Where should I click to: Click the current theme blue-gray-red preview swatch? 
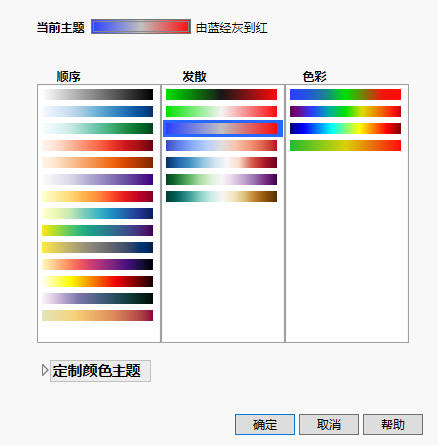[x=141, y=27]
